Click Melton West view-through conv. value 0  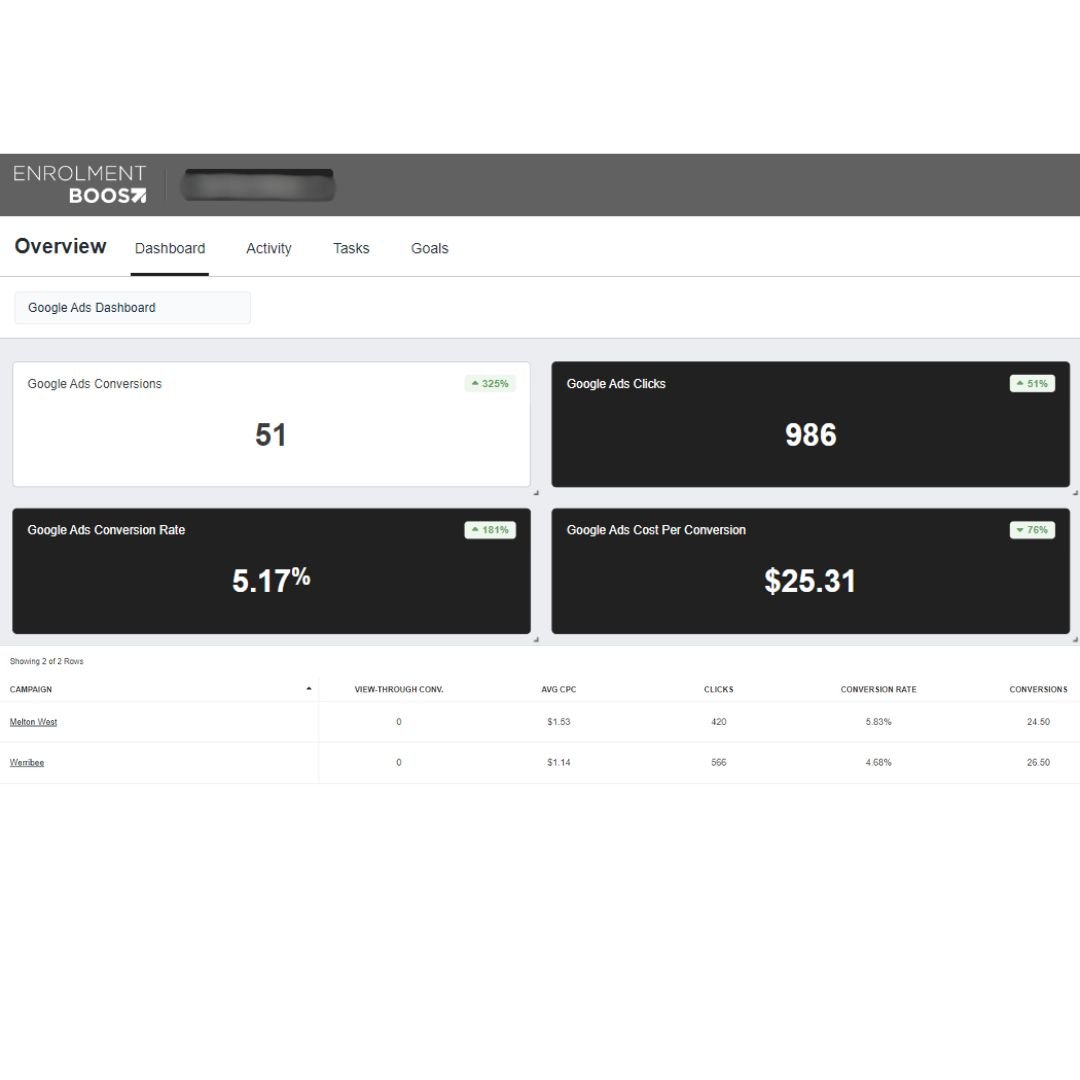coord(399,722)
